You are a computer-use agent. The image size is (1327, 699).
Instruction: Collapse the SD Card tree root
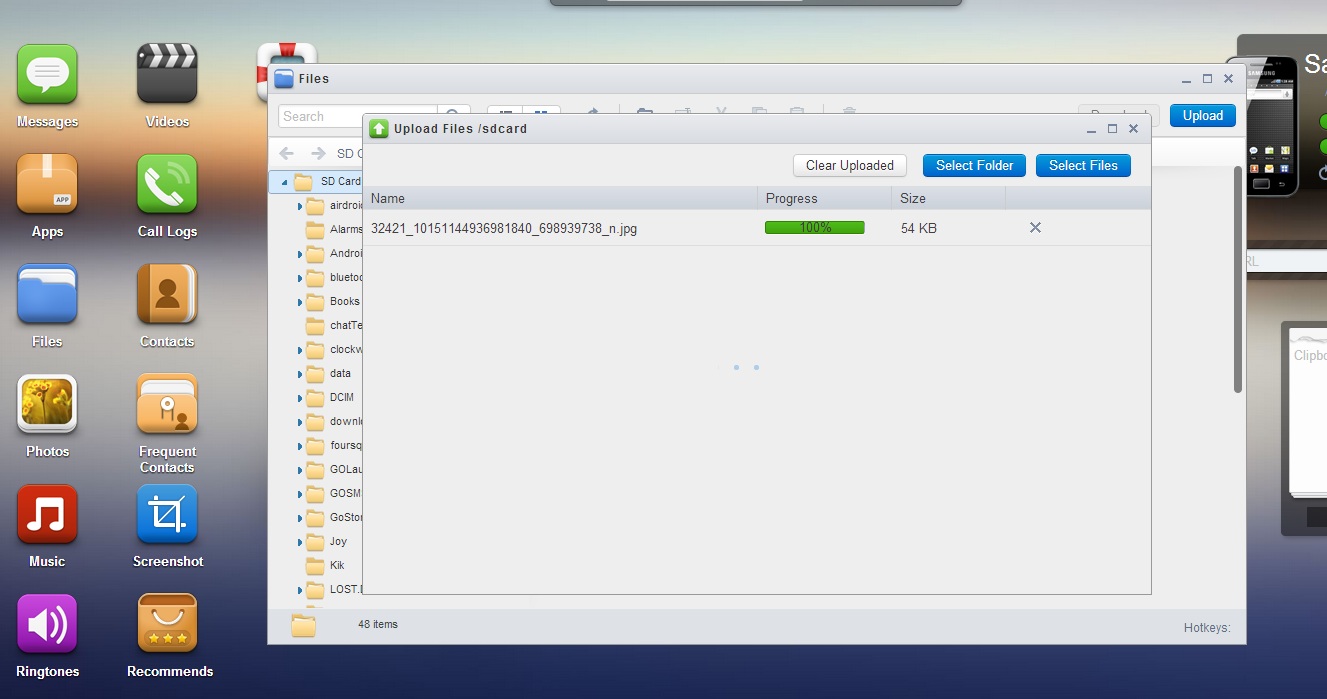coord(284,183)
